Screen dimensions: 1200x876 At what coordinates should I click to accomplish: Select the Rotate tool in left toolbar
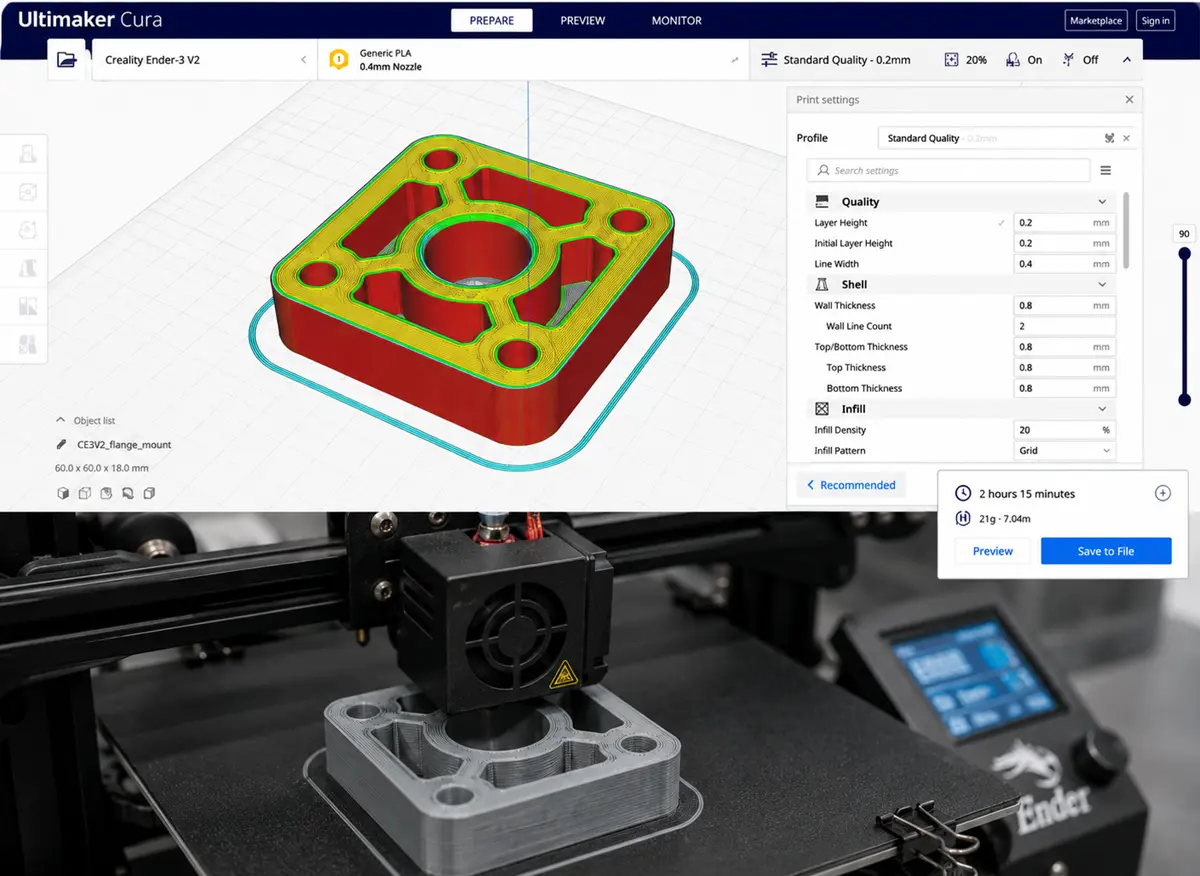(28, 230)
